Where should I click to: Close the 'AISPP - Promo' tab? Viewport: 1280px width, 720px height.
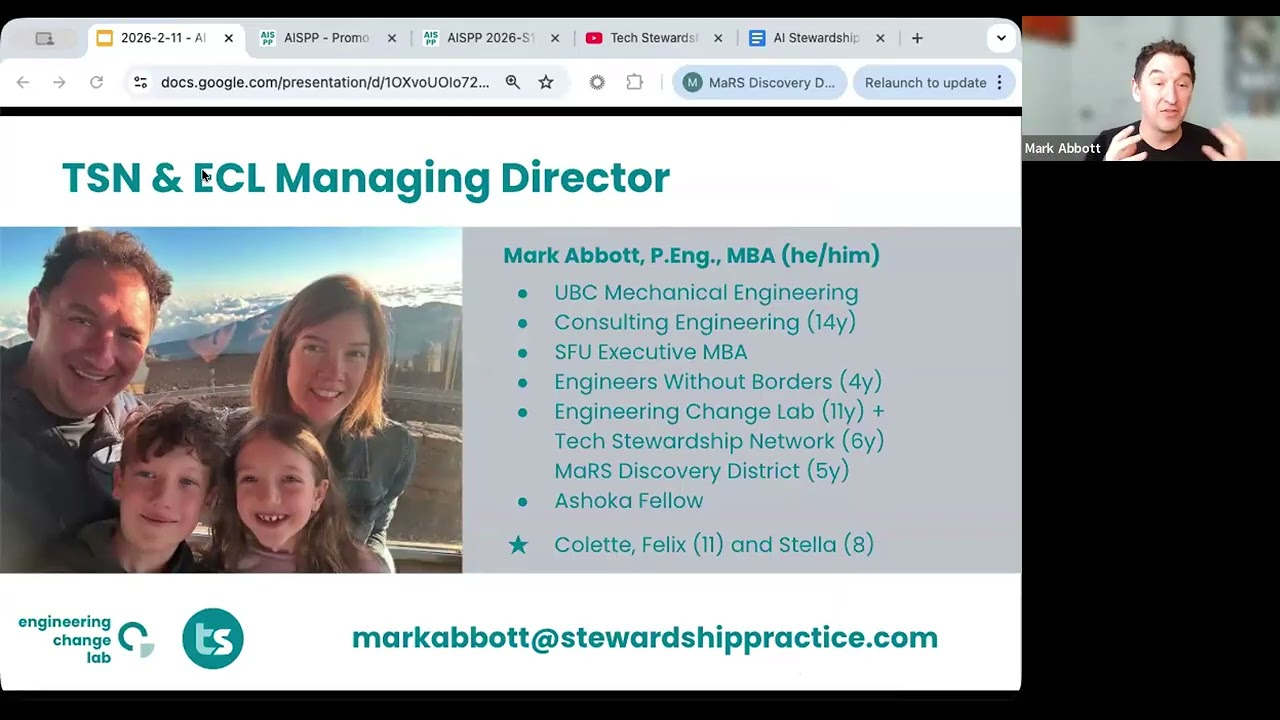tap(392, 38)
